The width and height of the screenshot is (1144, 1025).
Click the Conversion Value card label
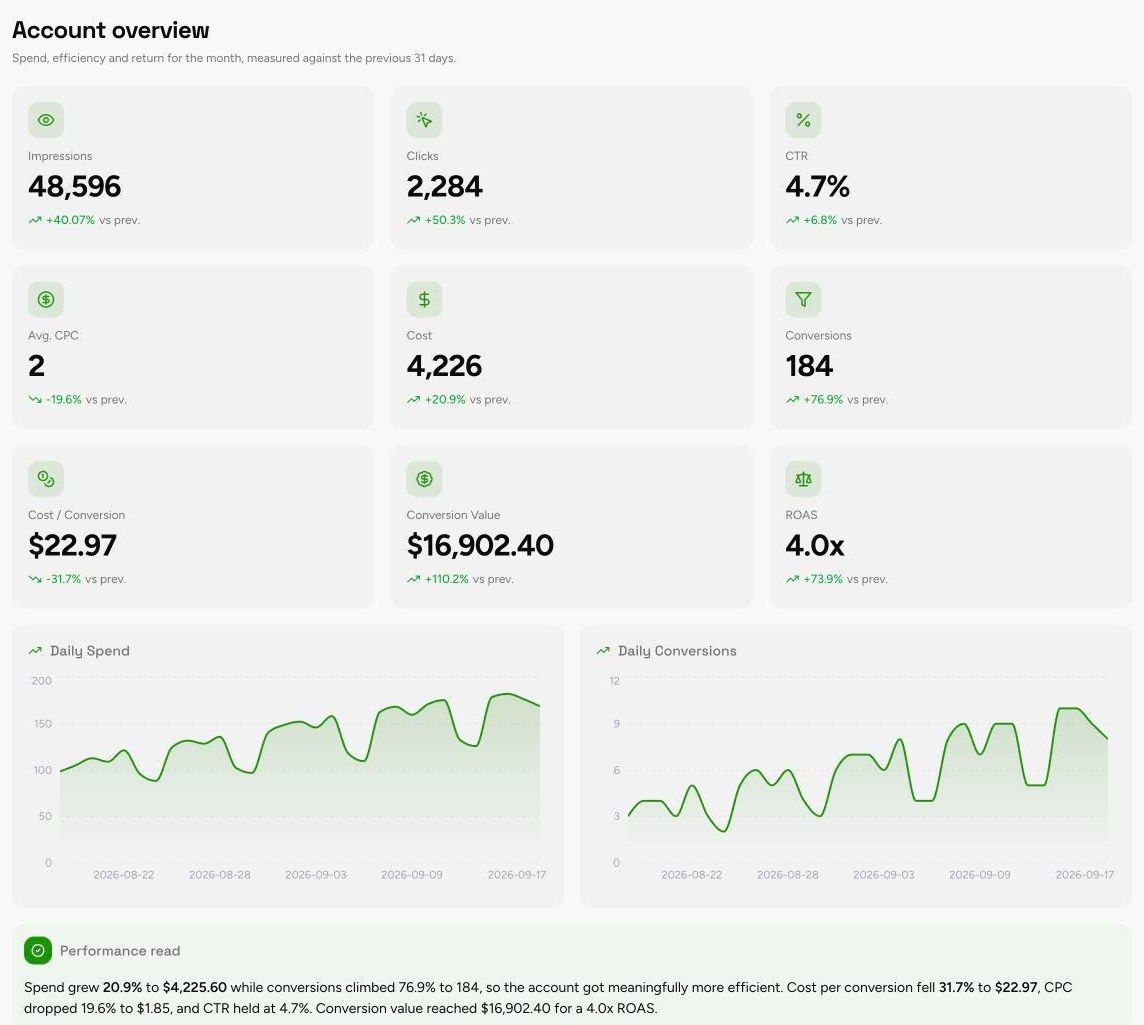tap(453, 515)
